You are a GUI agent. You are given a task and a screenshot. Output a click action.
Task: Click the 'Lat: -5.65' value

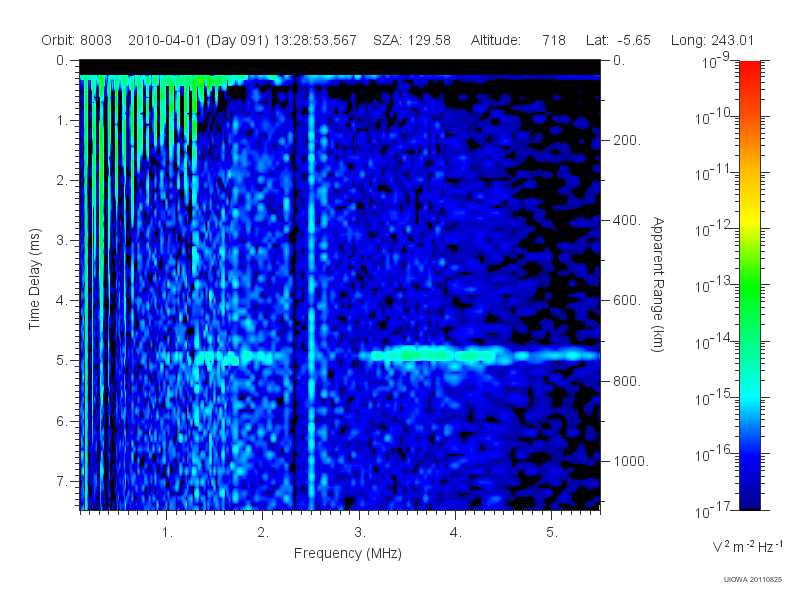coord(618,40)
